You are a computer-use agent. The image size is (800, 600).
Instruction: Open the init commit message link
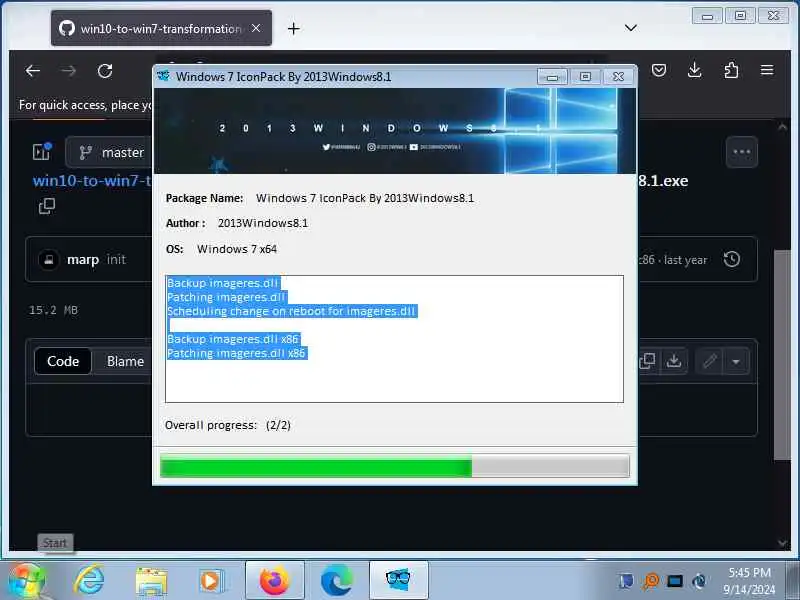pos(116,260)
